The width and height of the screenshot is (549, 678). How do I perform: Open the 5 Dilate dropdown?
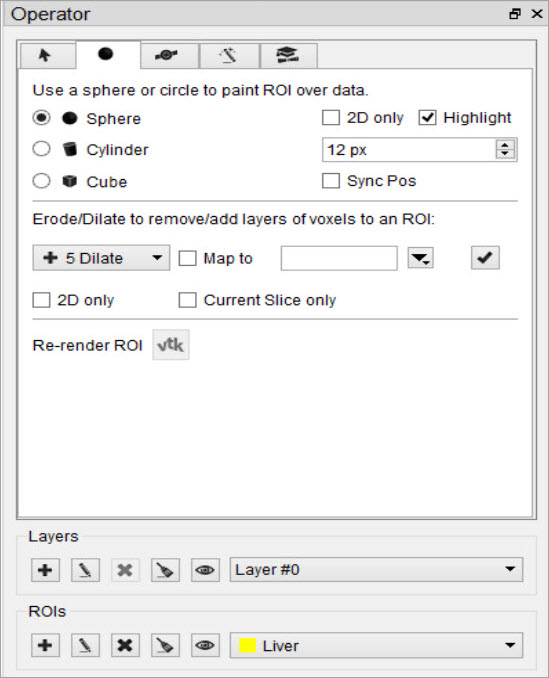click(x=101, y=258)
